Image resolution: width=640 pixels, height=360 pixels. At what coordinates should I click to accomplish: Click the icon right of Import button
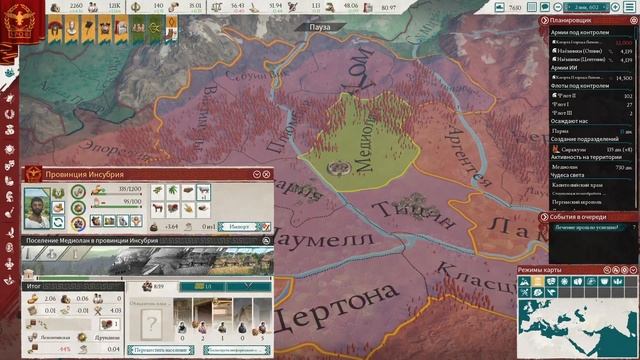coord(266,226)
